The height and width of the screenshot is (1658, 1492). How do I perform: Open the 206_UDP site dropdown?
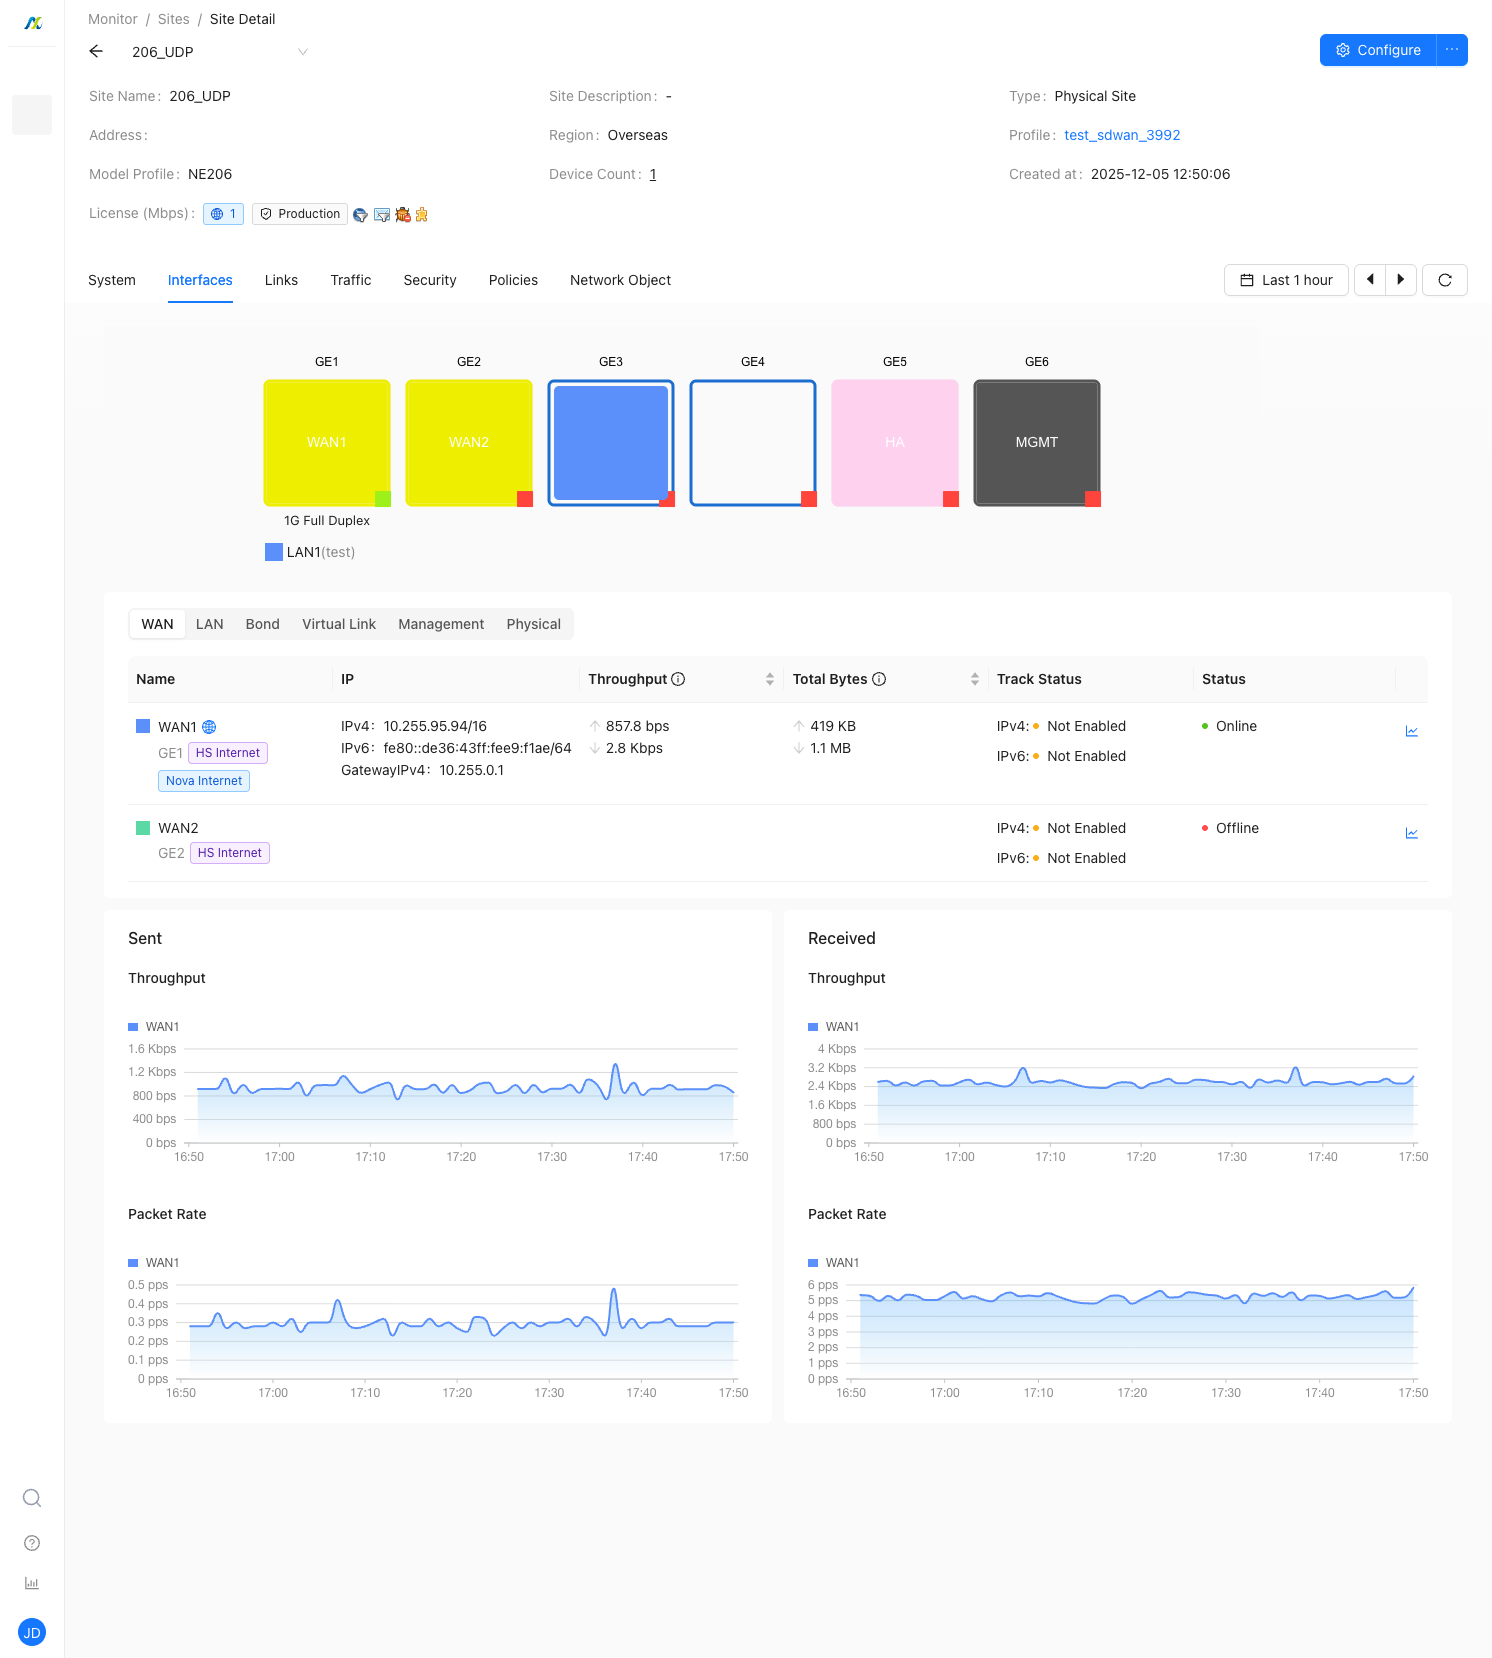click(219, 52)
